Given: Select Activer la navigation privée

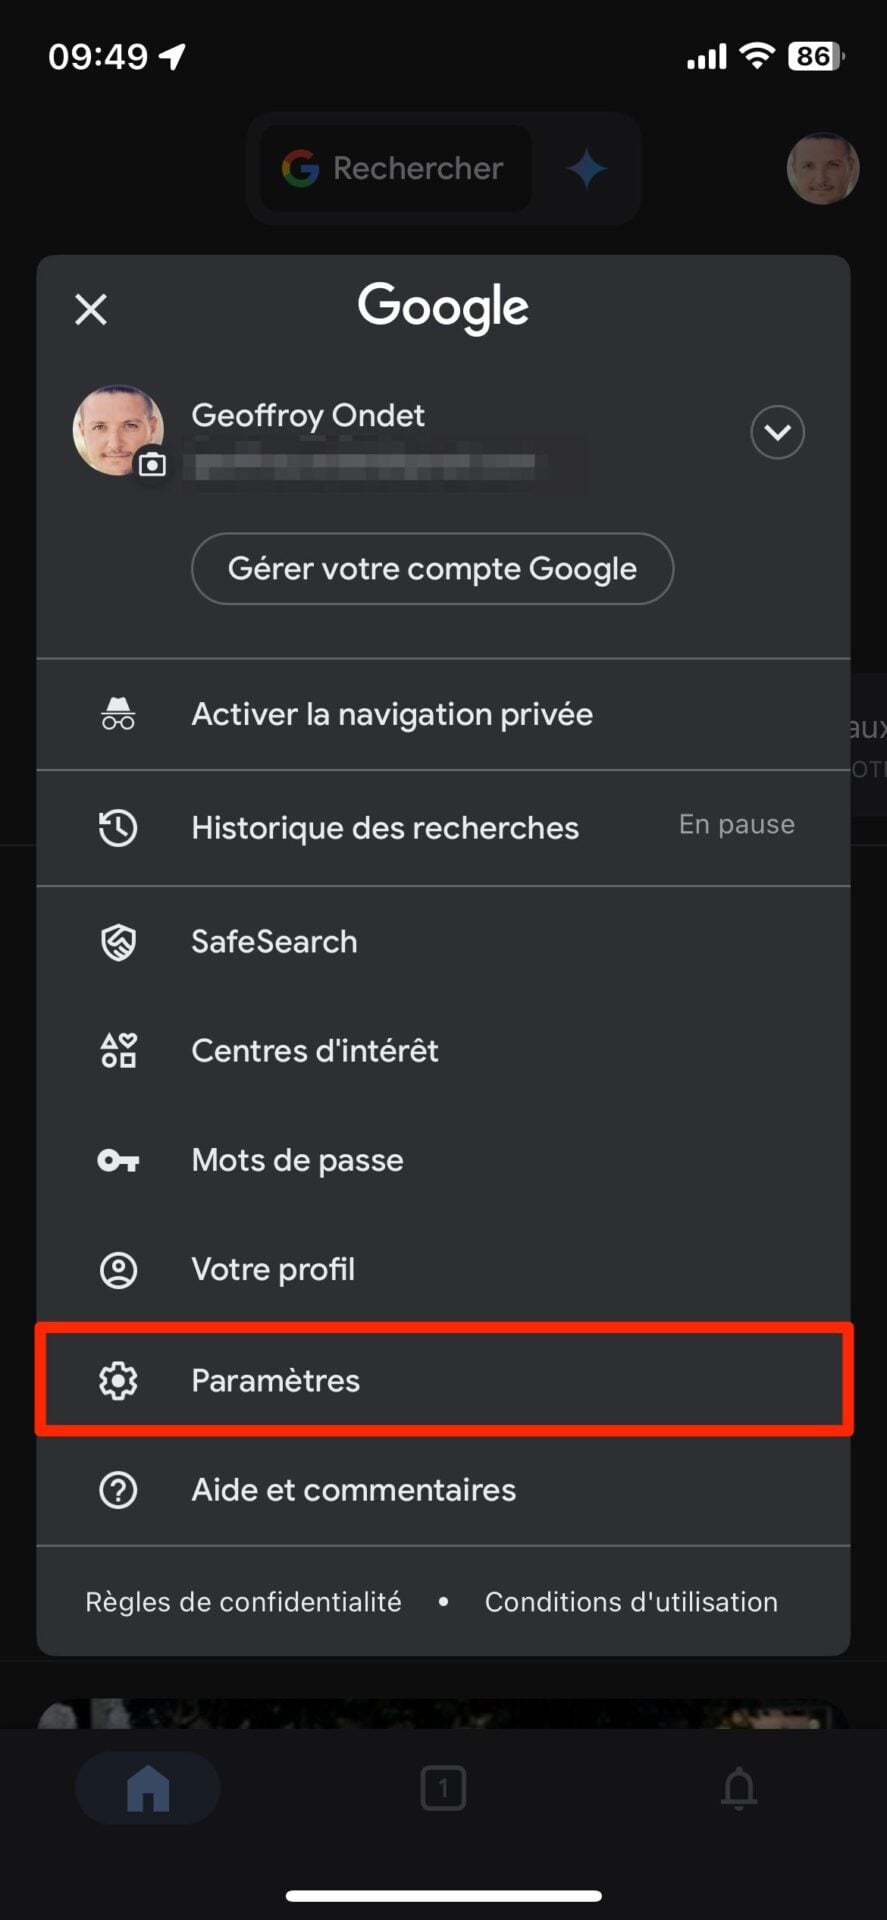Looking at the screenshot, I should click(x=392, y=714).
